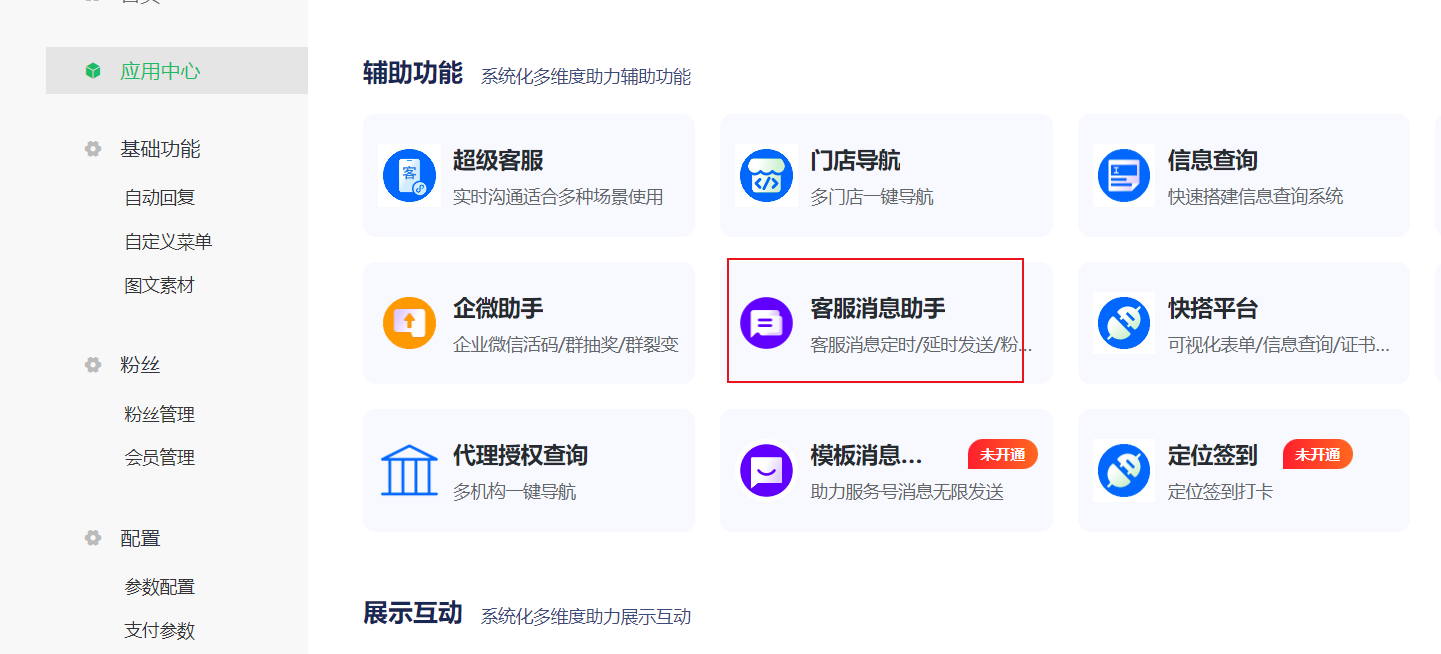Open the 定位签到 plug icon
The image size is (1441, 654).
click(x=1124, y=471)
